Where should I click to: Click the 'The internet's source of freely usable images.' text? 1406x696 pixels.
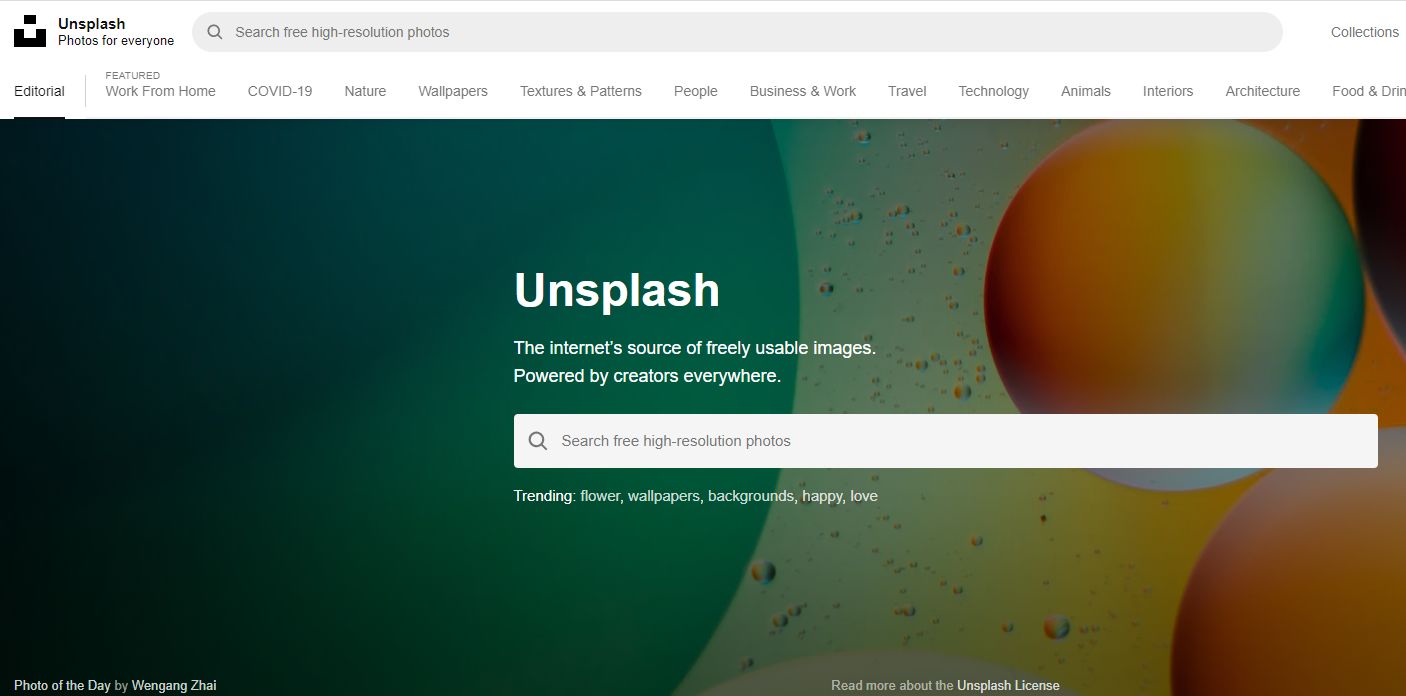(695, 348)
